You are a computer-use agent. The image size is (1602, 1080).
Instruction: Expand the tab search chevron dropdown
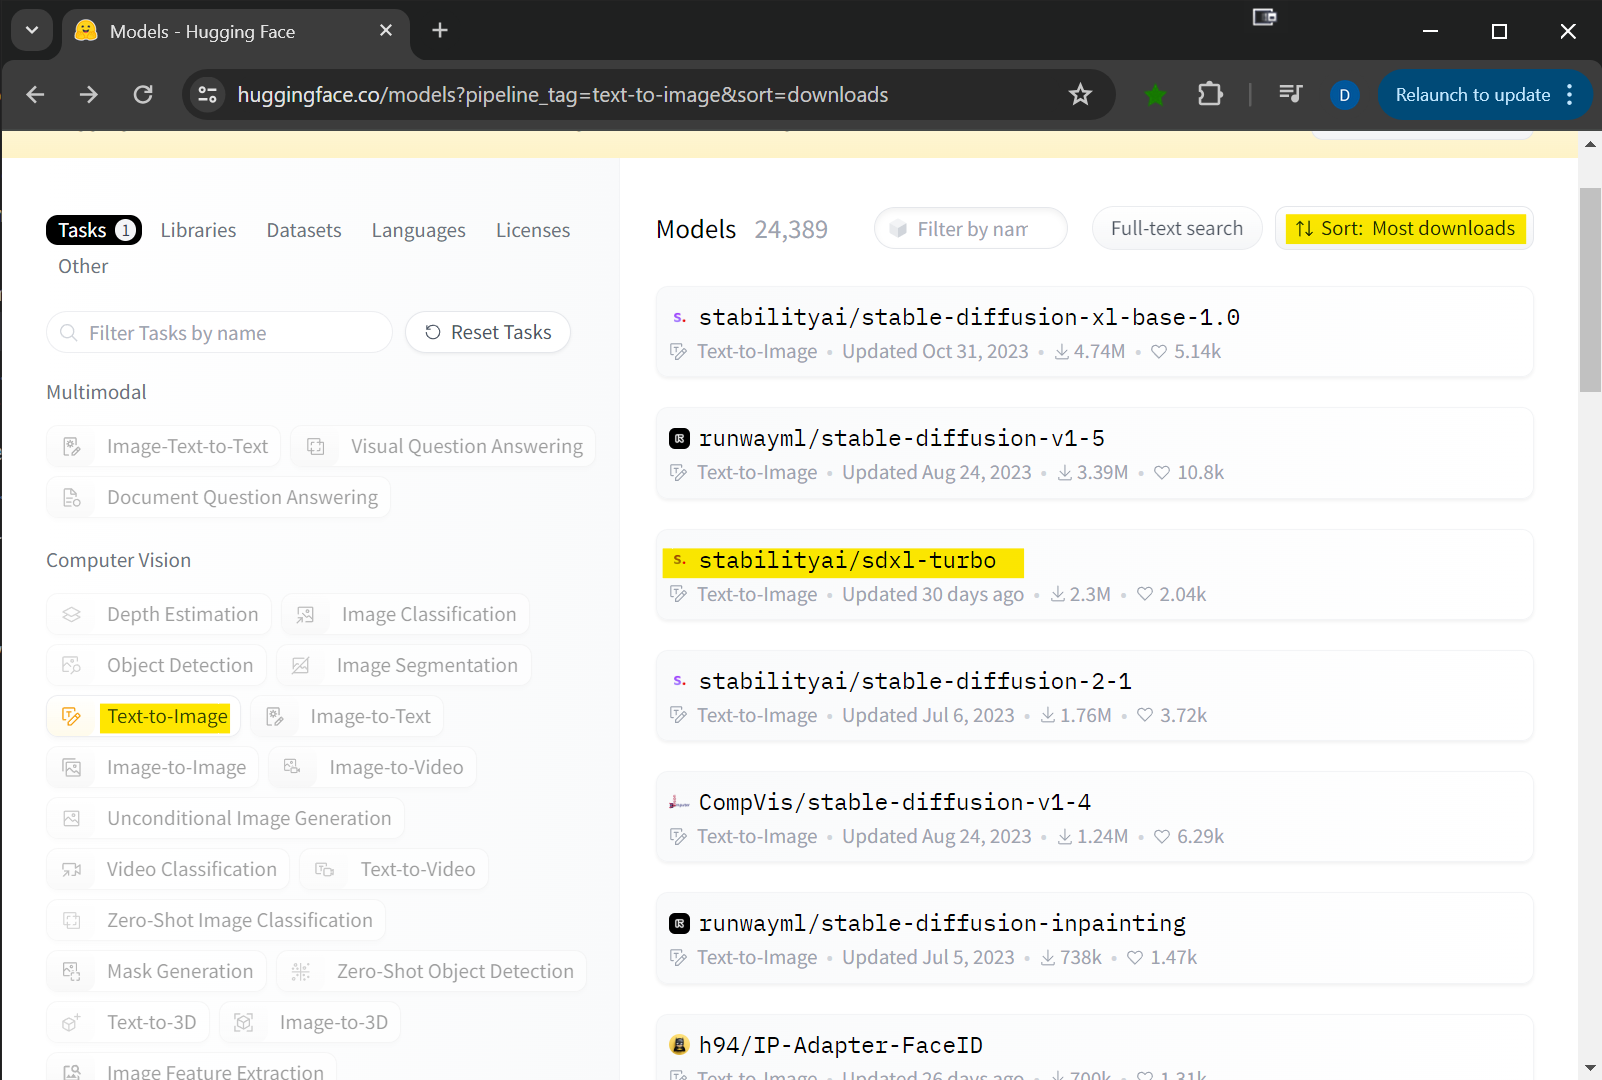tap(32, 31)
